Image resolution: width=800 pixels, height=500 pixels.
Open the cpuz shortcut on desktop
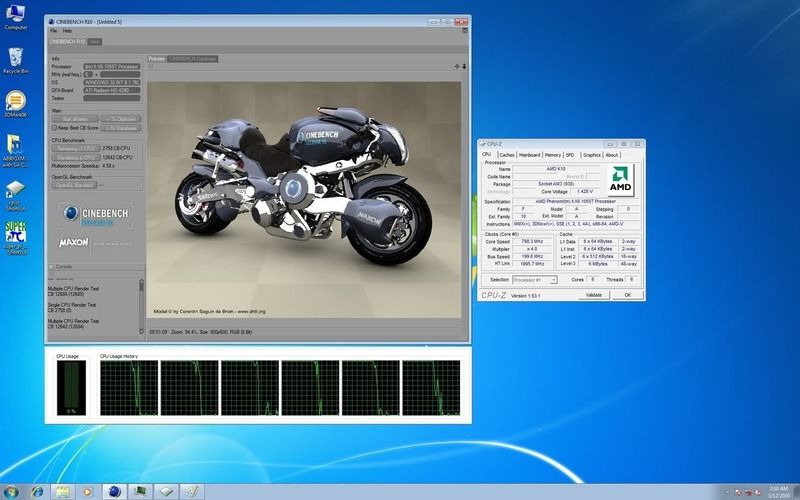[x=15, y=196]
